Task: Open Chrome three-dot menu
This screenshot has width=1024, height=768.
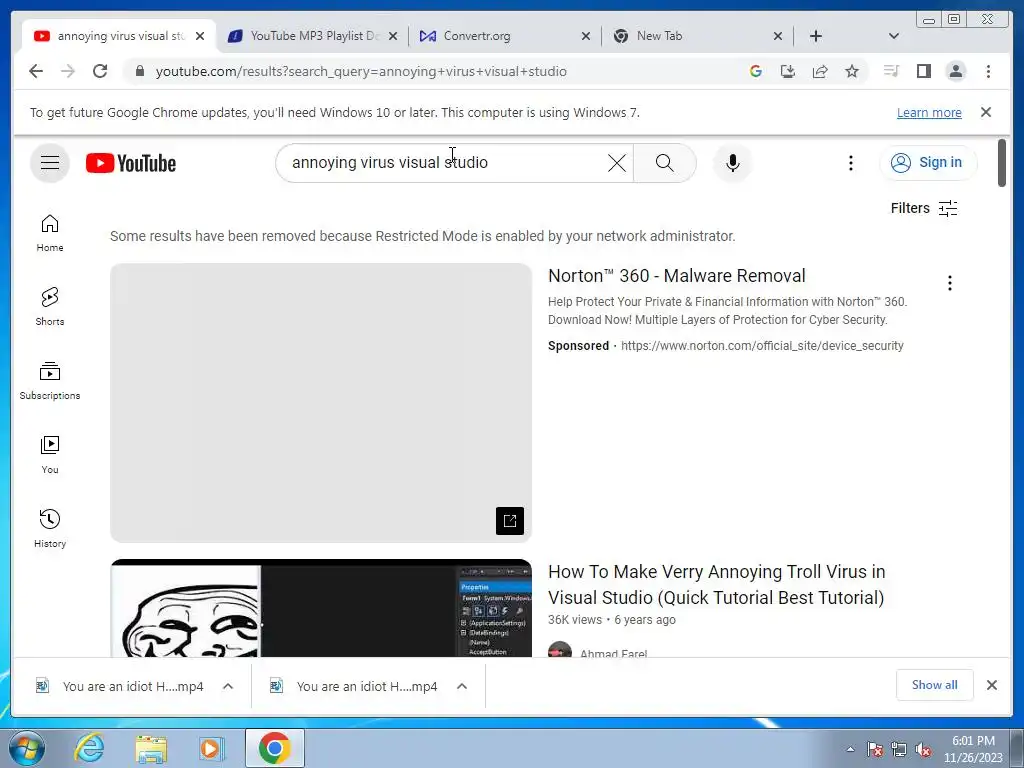Action: [988, 71]
